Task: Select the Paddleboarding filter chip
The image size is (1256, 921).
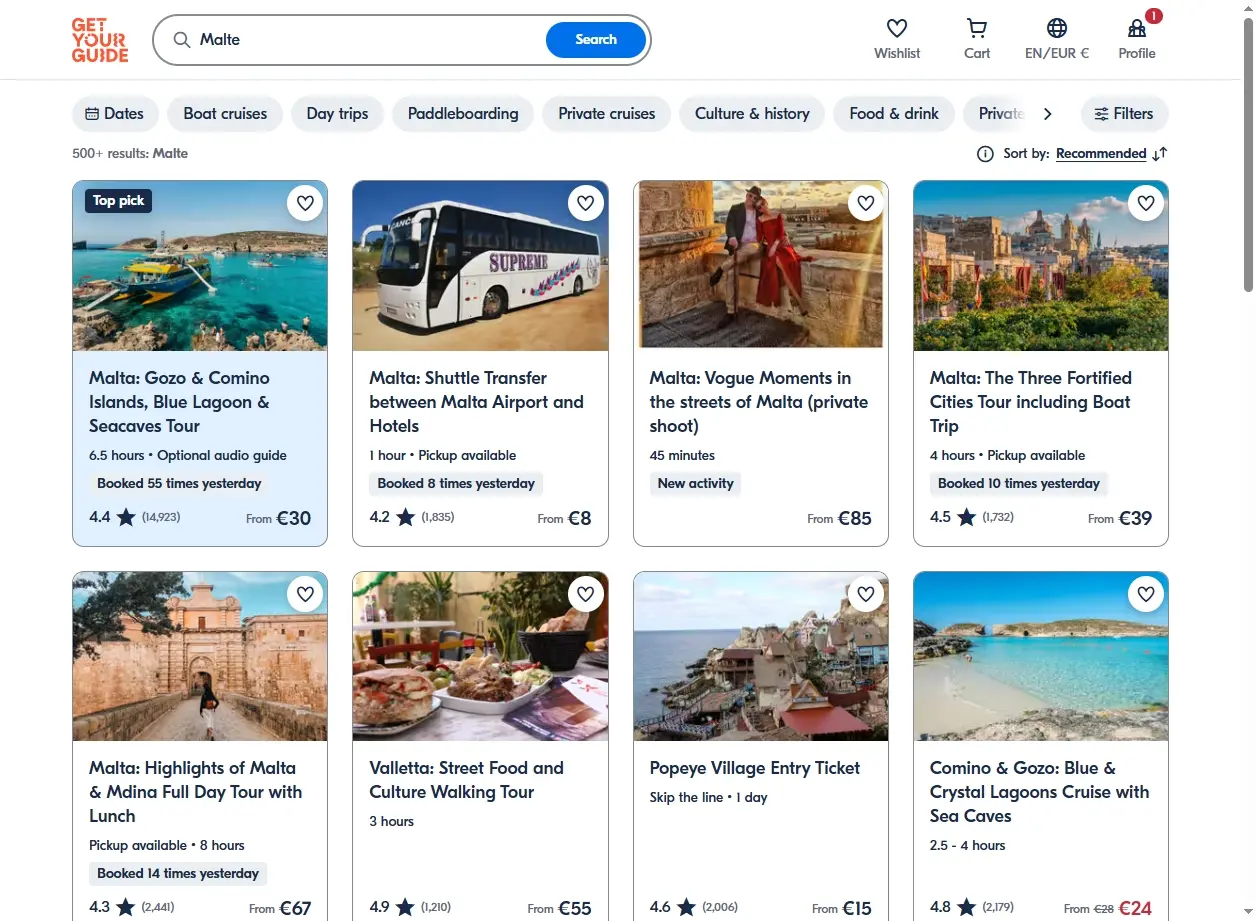Action: pyautogui.click(x=463, y=114)
